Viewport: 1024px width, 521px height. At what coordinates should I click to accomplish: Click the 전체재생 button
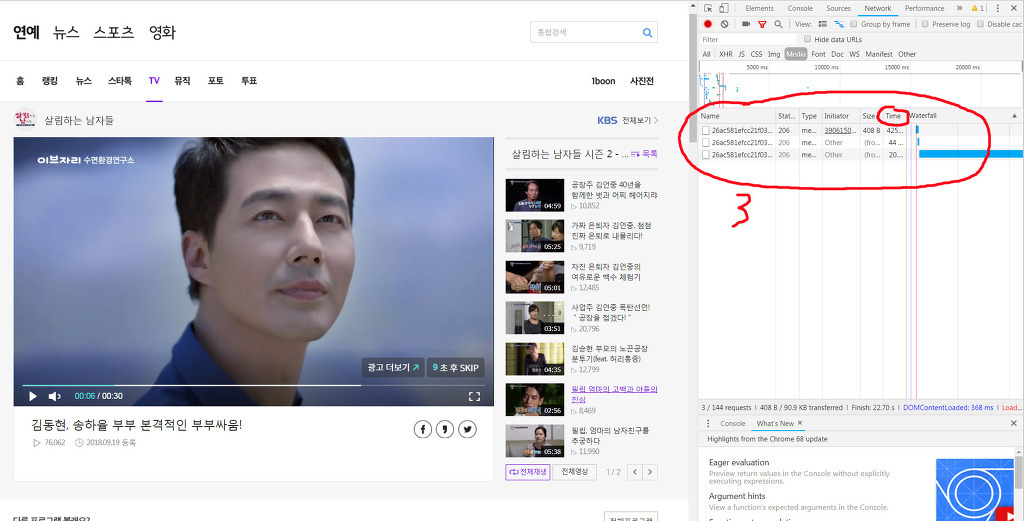click(x=528, y=472)
